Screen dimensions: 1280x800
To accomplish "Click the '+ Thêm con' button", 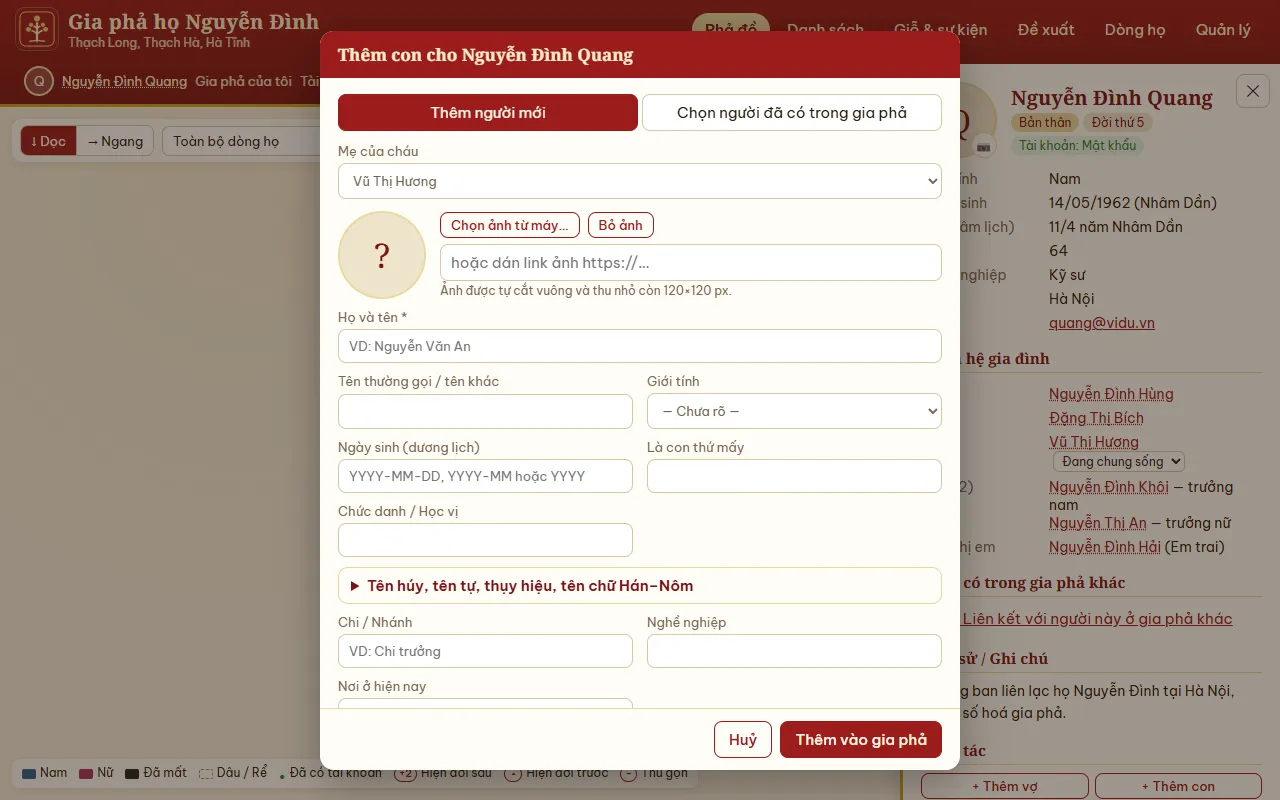I will click(x=1178, y=786).
